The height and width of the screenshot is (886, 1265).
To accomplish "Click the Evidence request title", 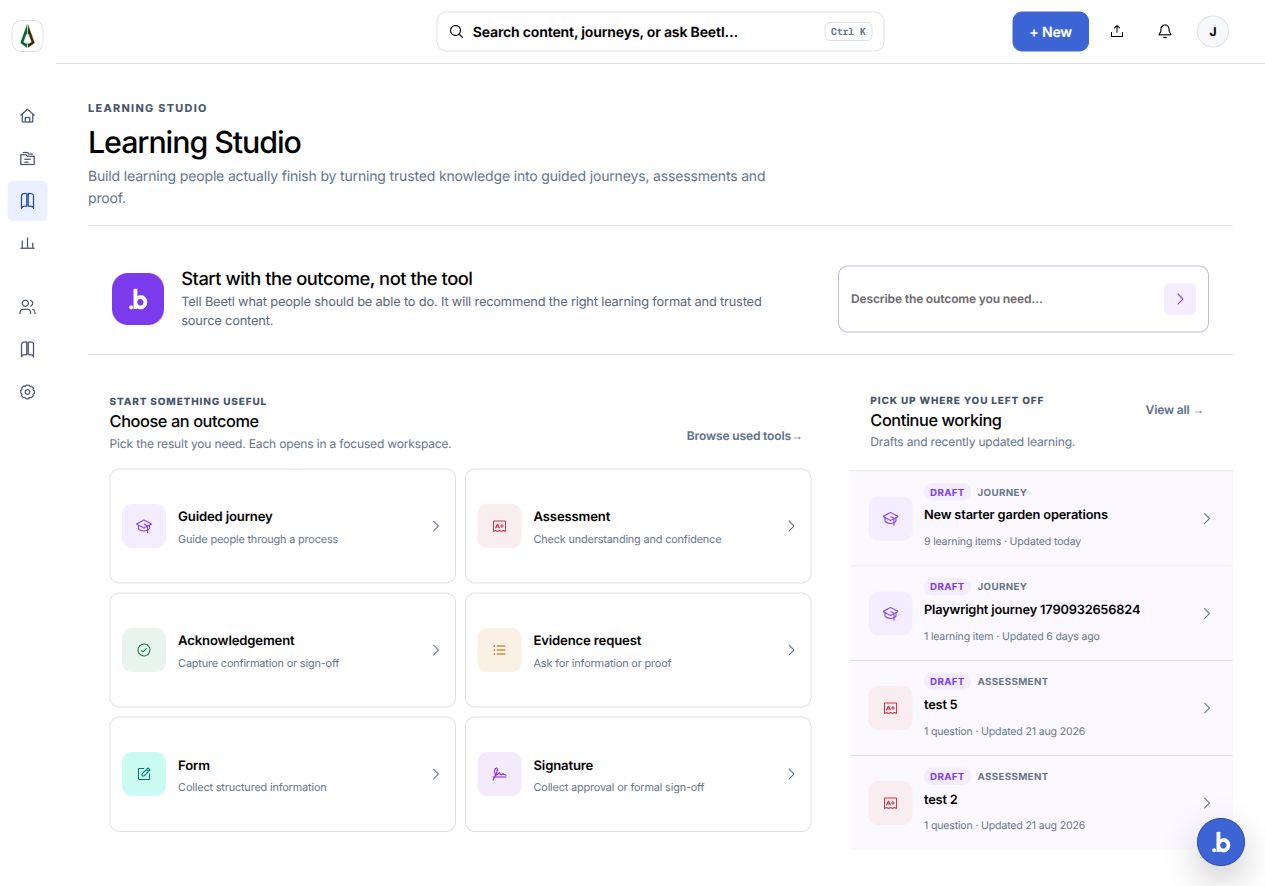I will (x=587, y=641).
